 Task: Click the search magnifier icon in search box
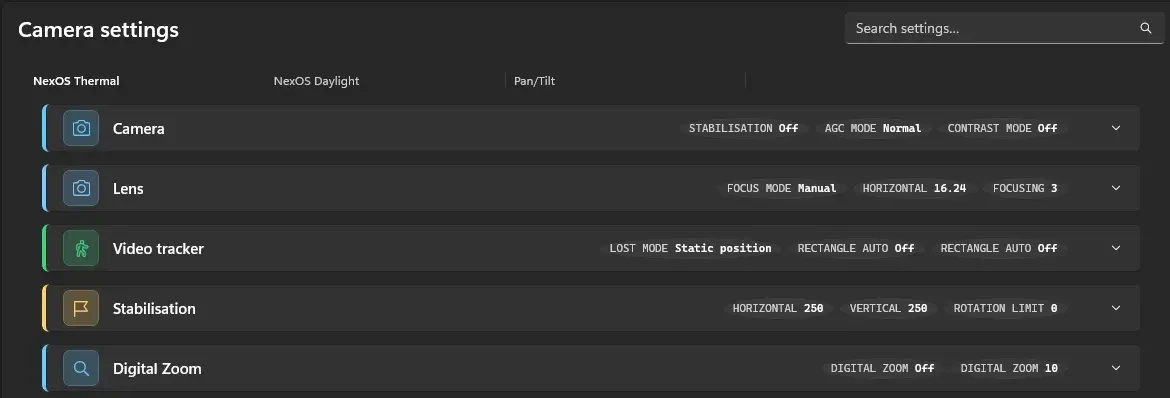tap(1145, 28)
